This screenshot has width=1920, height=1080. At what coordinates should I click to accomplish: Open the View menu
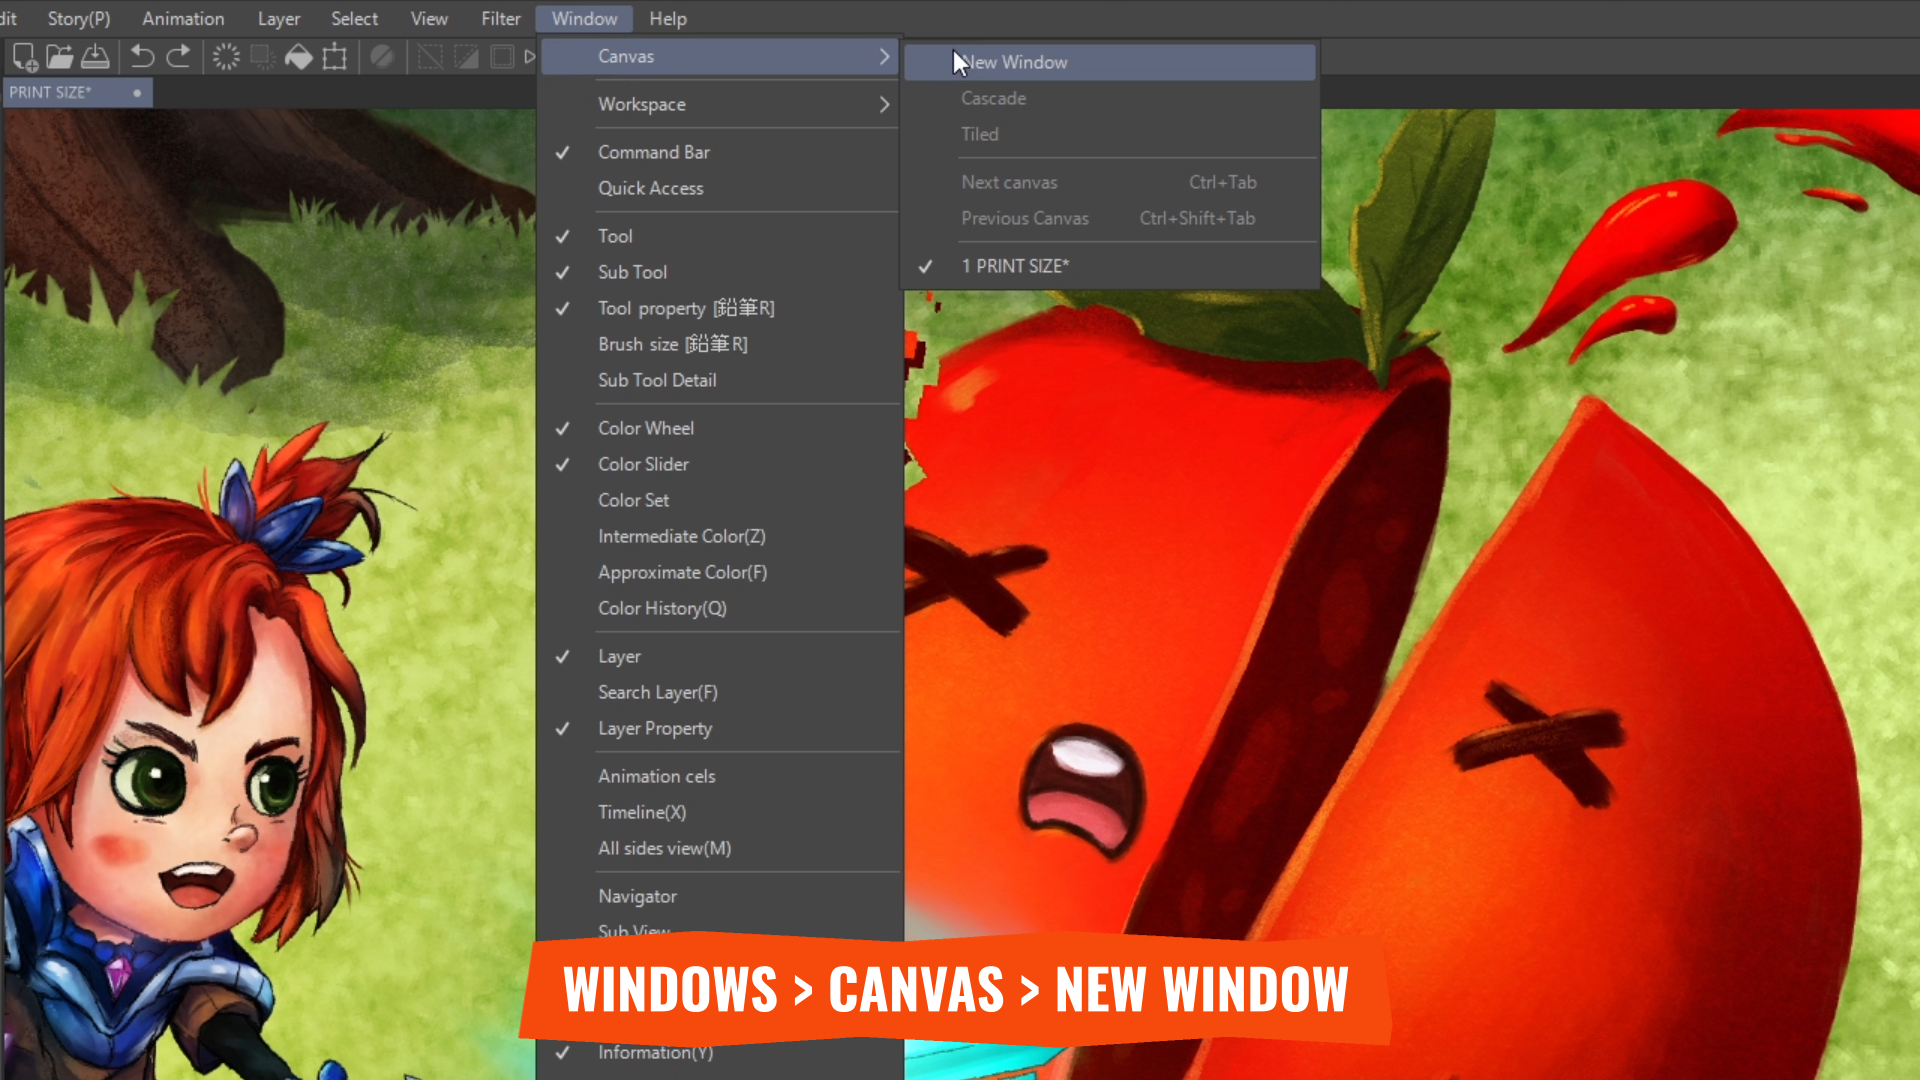pos(429,19)
